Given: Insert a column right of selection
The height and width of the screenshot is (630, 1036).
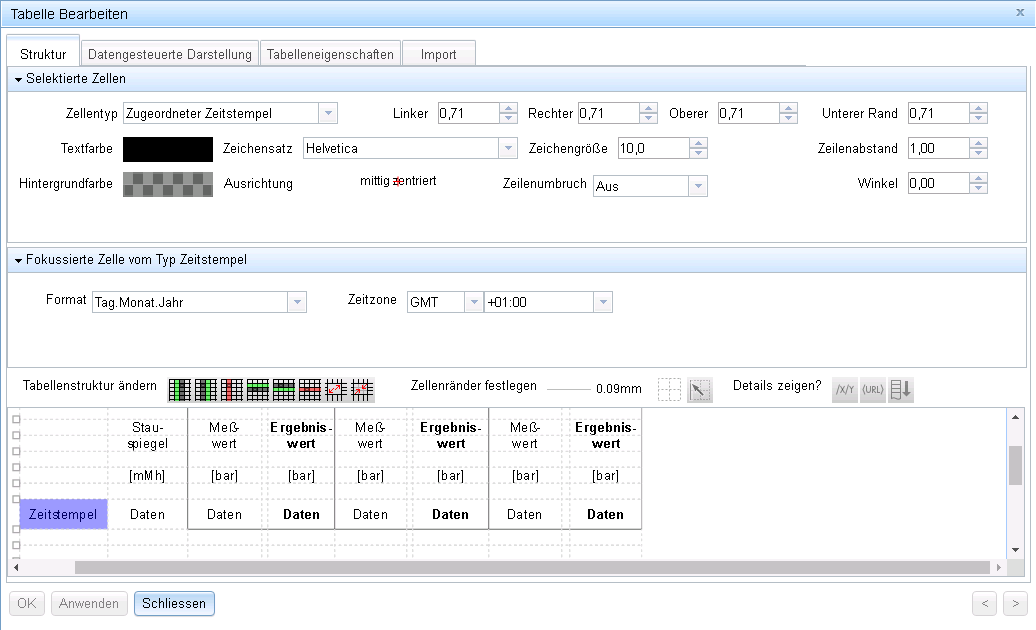Looking at the screenshot, I should [x=205, y=389].
